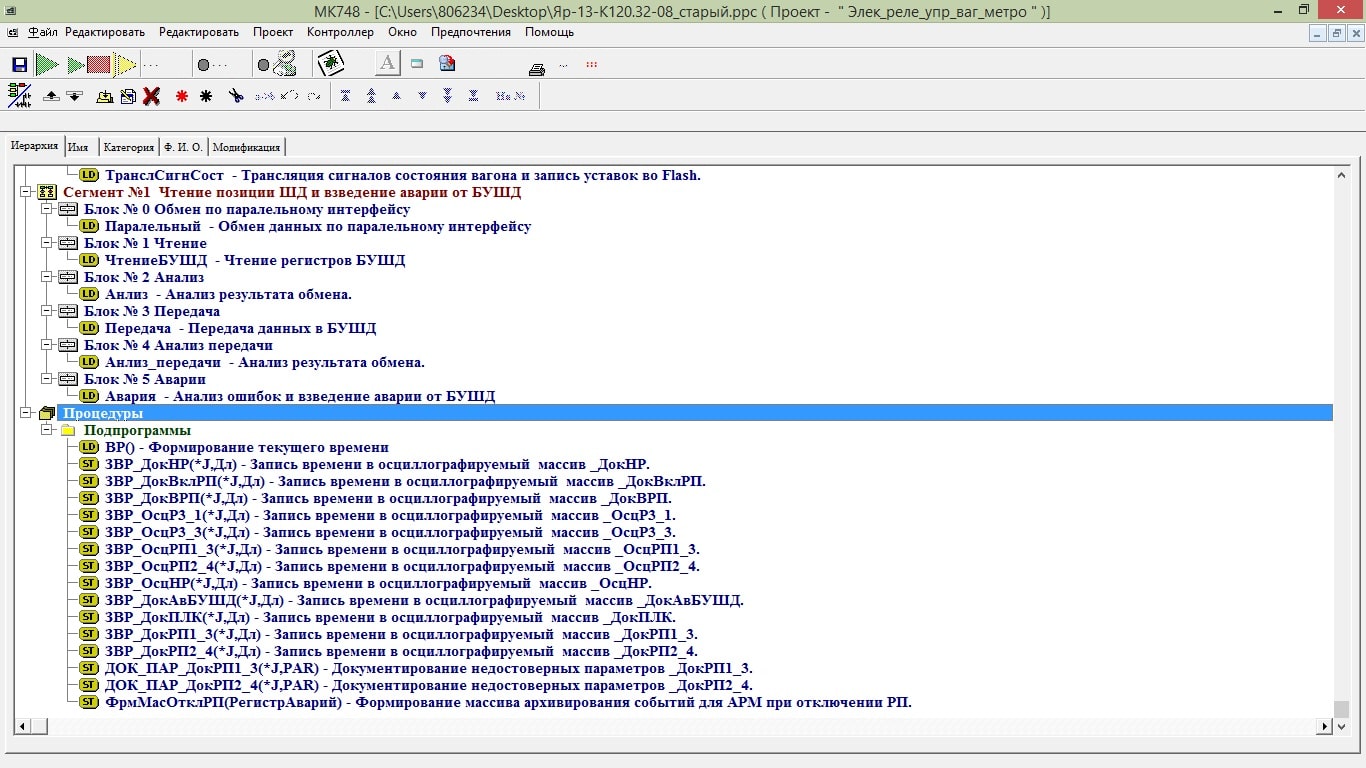The height and width of the screenshot is (768, 1366).
Task: Click the large letter A font icon
Action: [x=387, y=64]
